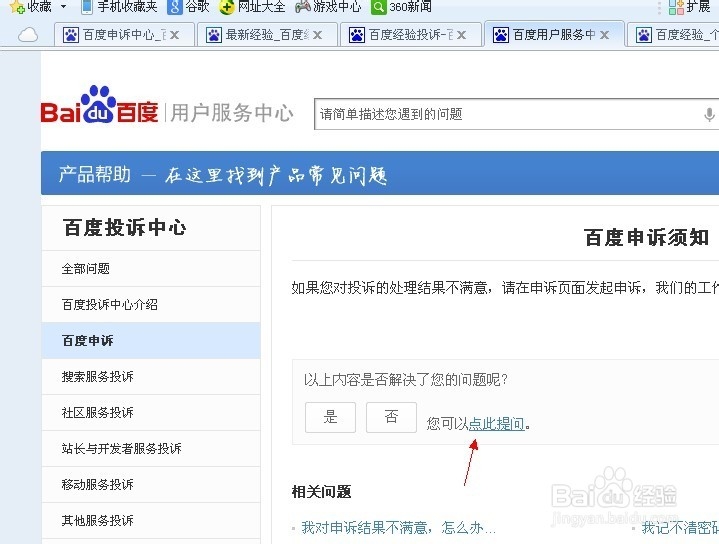Open the 谷歌 bookmark
The width and height of the screenshot is (719, 544).
[x=188, y=6]
